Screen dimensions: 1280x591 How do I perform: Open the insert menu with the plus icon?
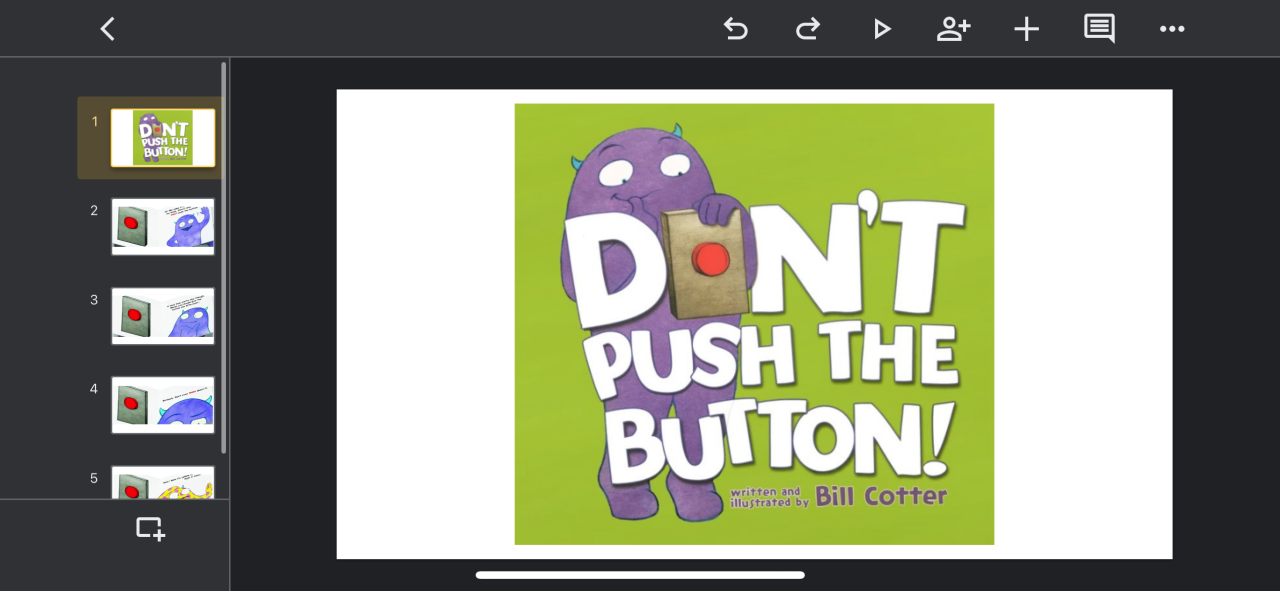point(1026,29)
